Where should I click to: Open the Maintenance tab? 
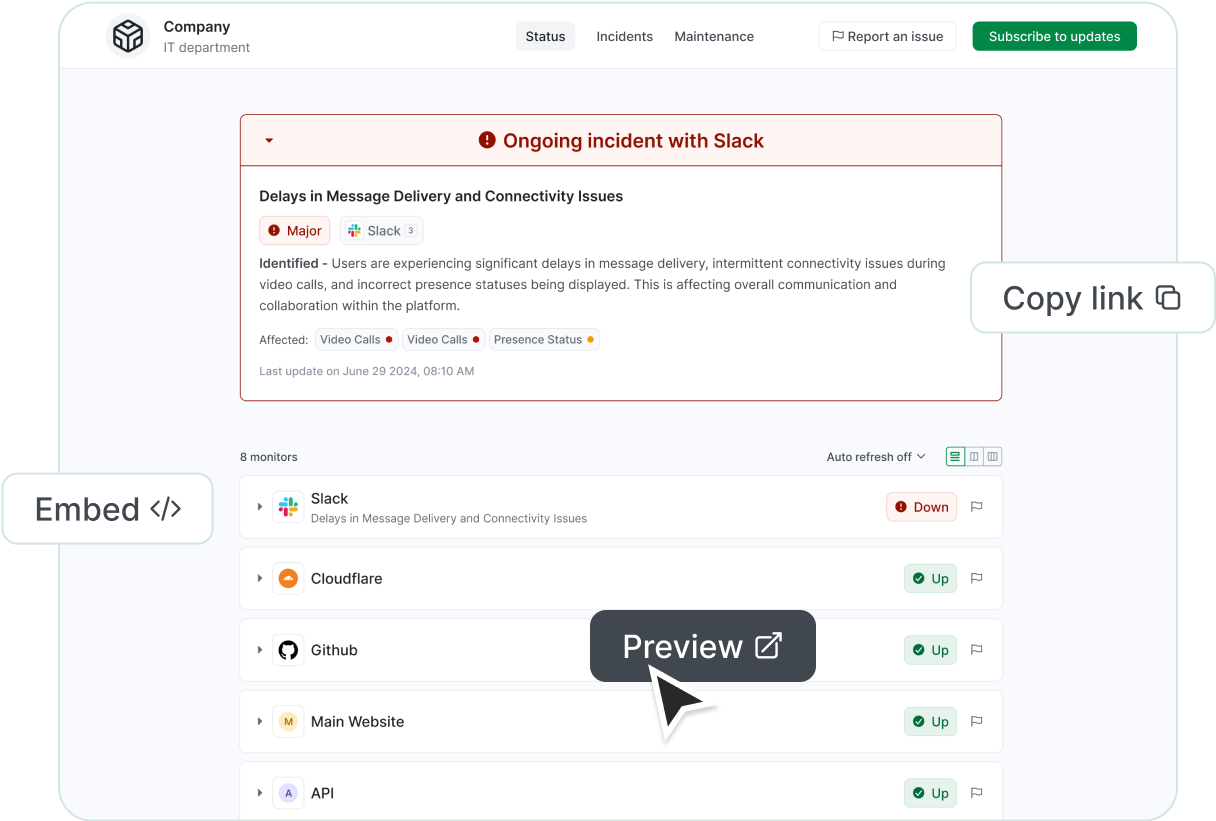pyautogui.click(x=713, y=36)
